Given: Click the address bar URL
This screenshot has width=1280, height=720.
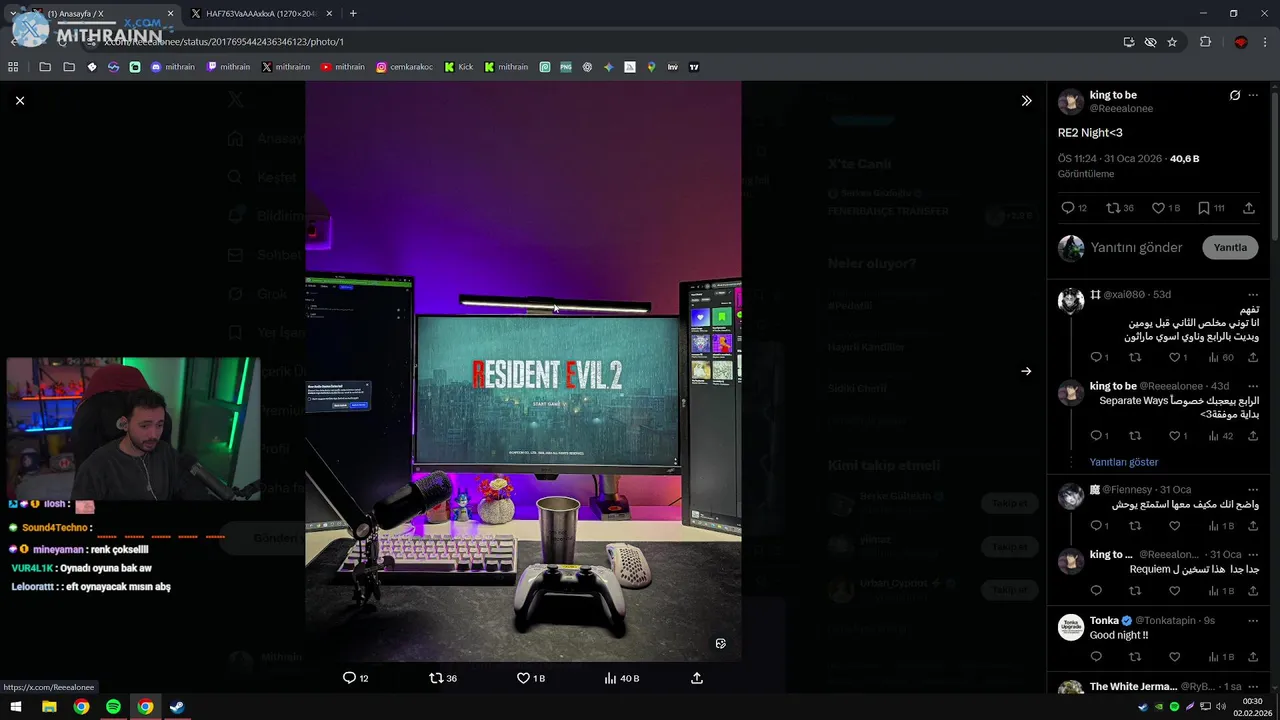Looking at the screenshot, I should point(224,42).
